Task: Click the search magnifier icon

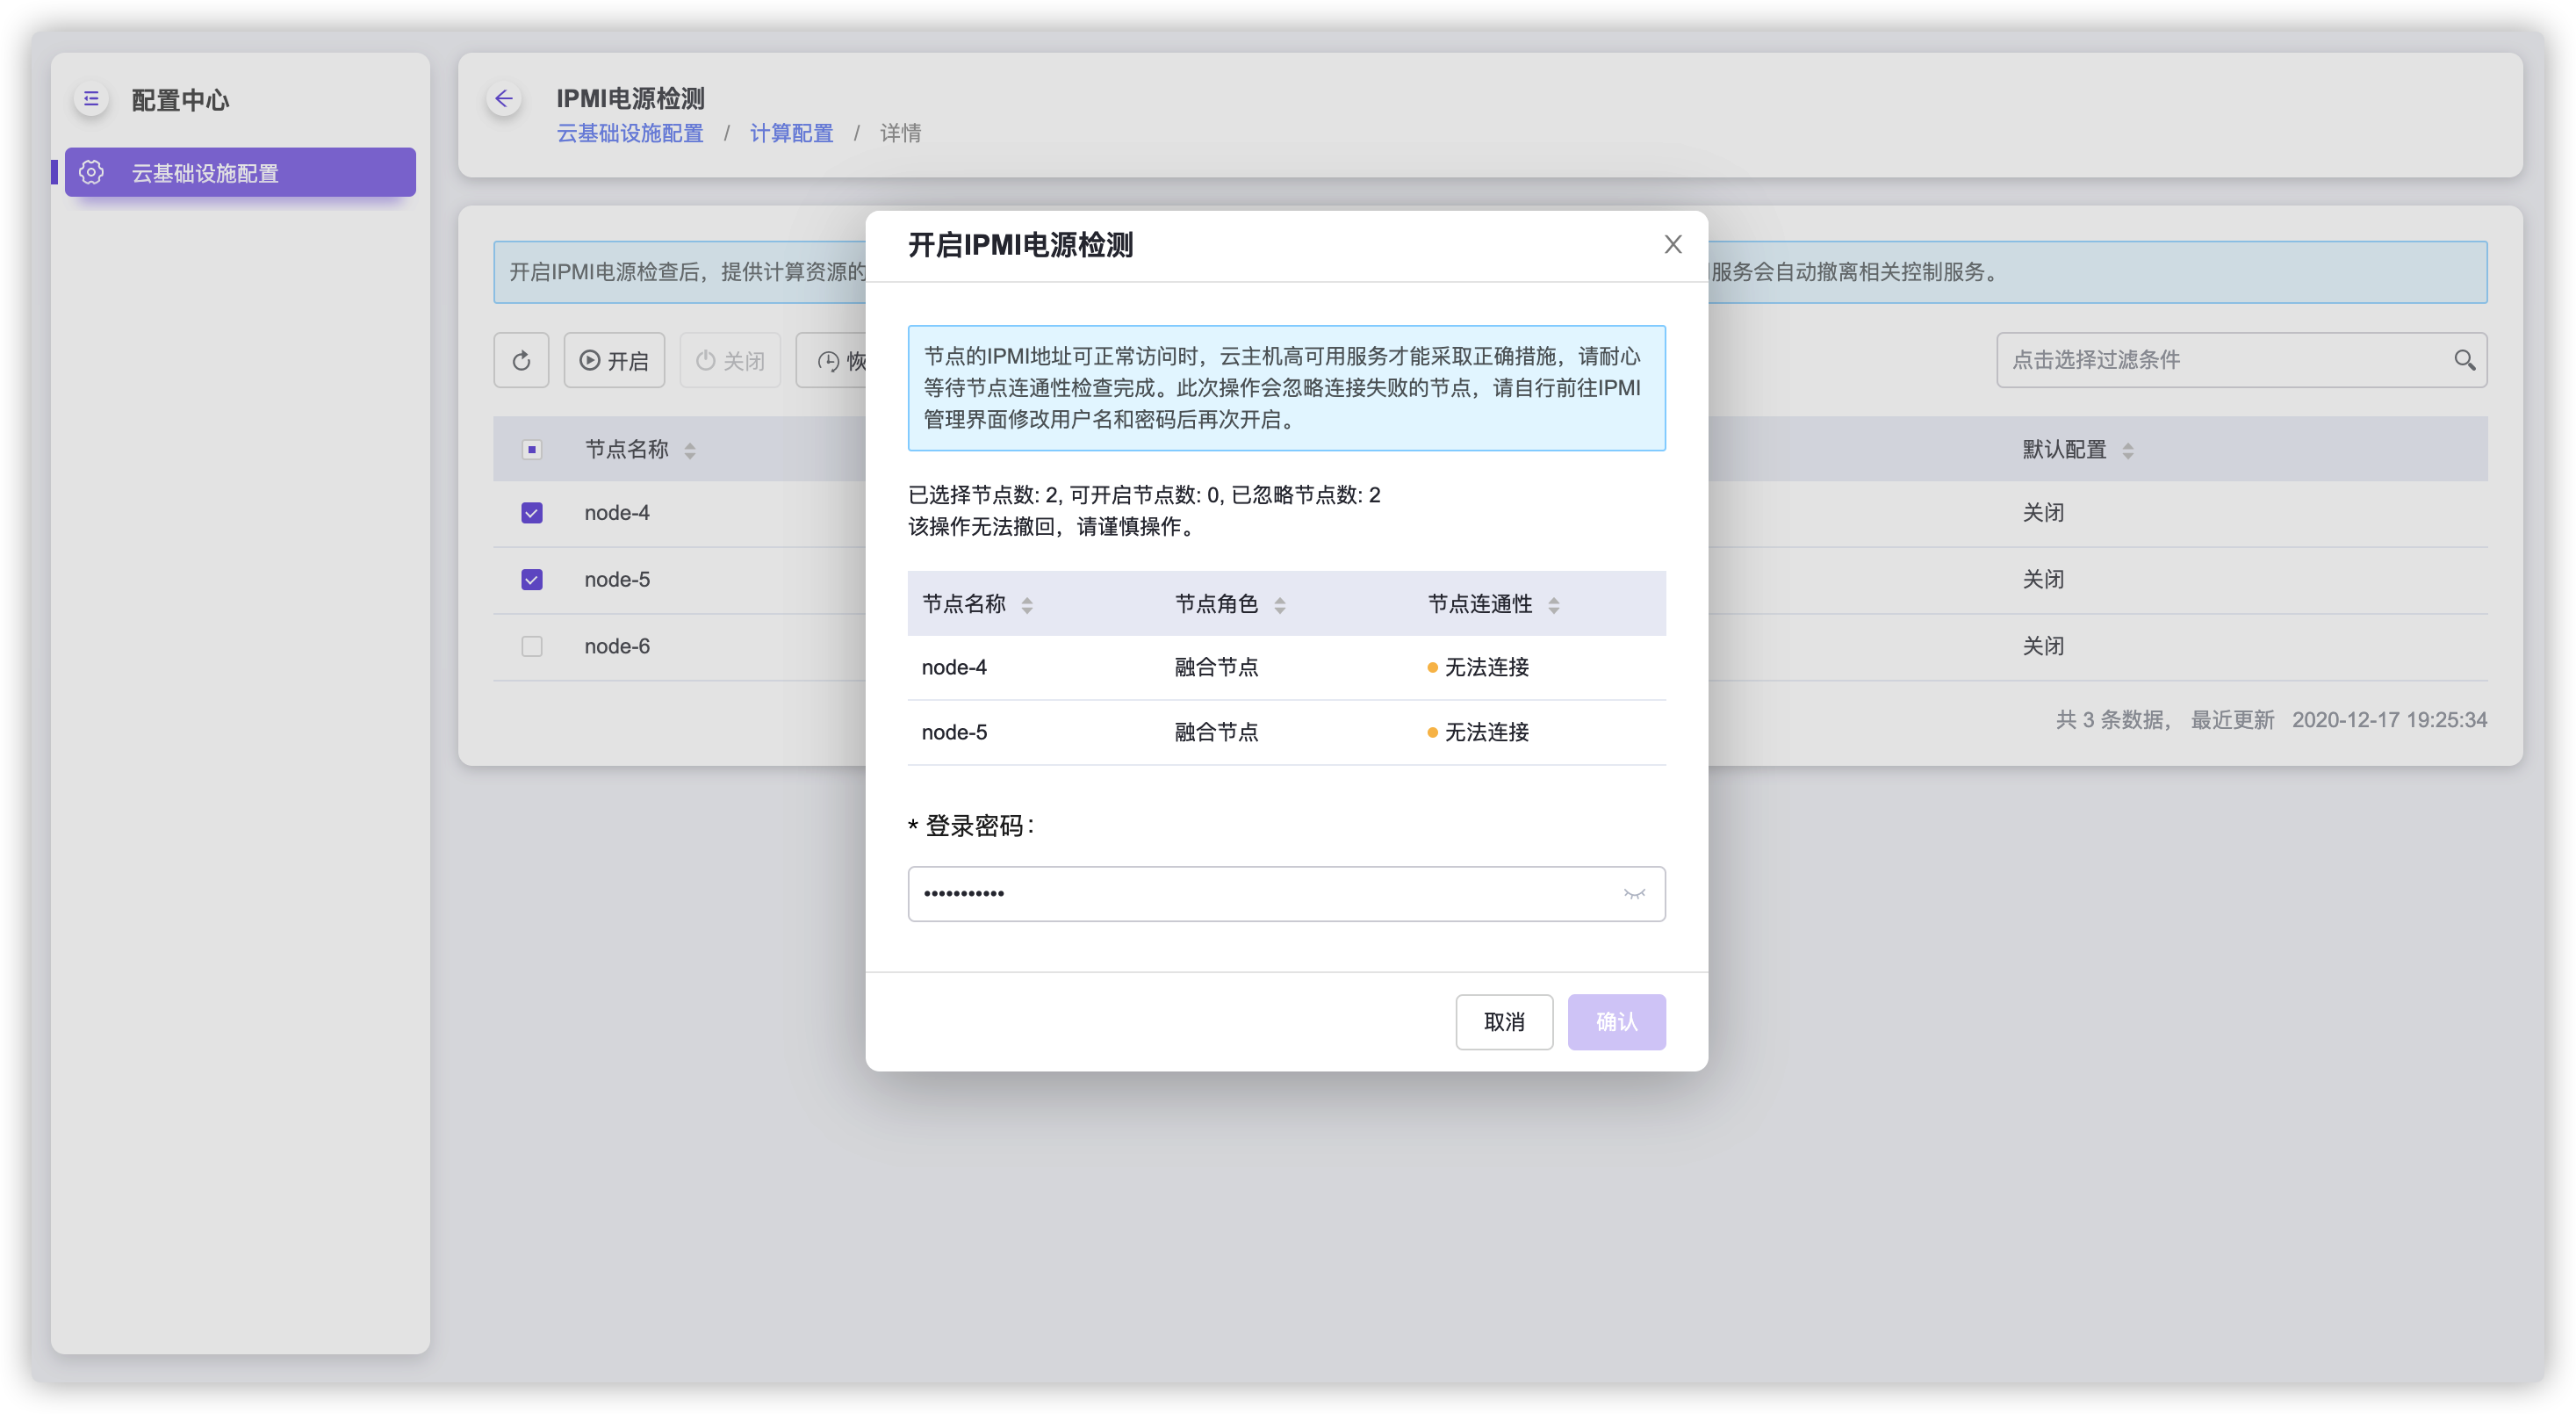Action: 2464,360
